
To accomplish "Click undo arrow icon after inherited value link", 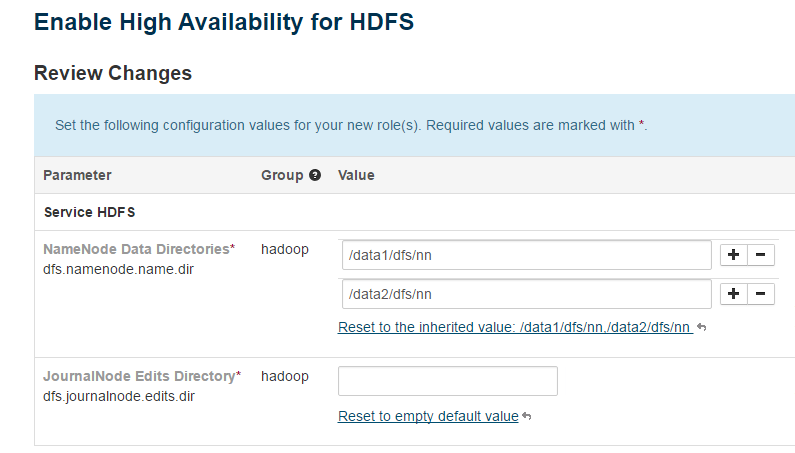I will pos(701,328).
